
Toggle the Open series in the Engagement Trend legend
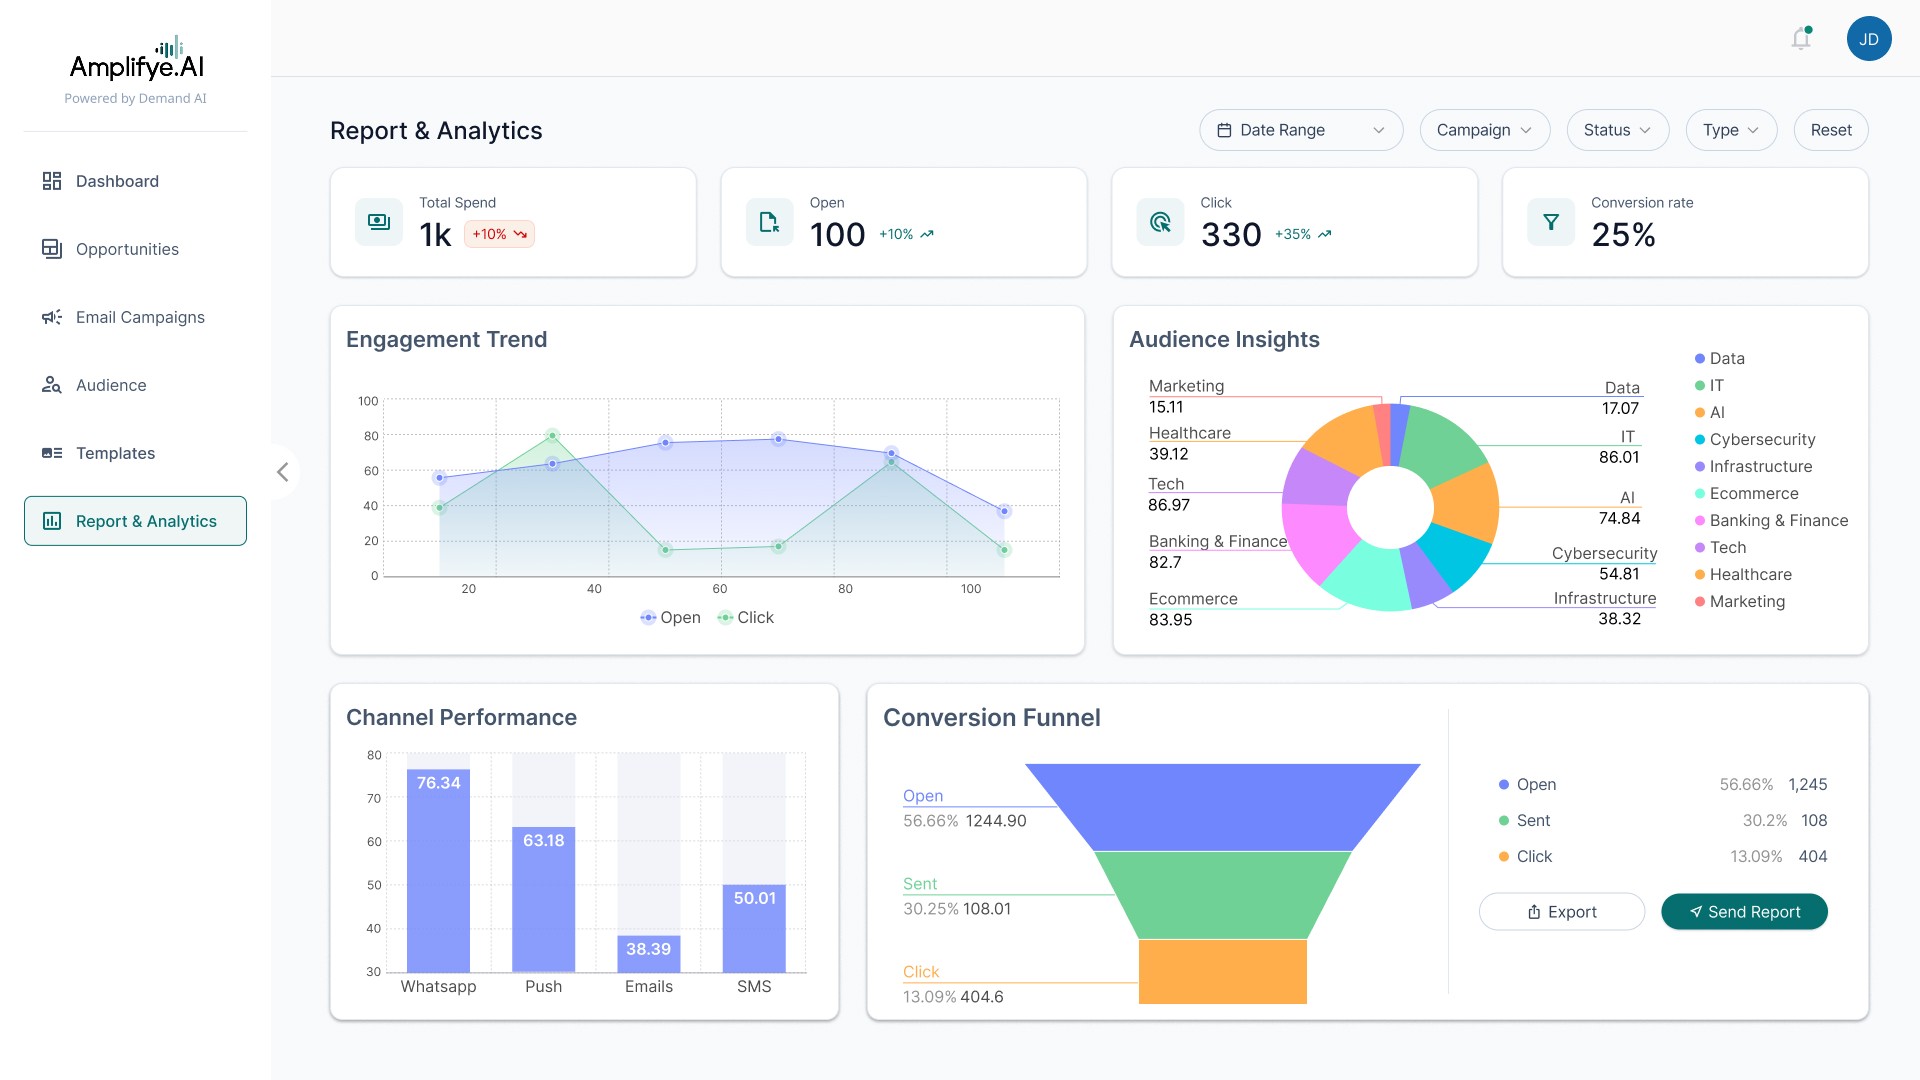pos(670,618)
